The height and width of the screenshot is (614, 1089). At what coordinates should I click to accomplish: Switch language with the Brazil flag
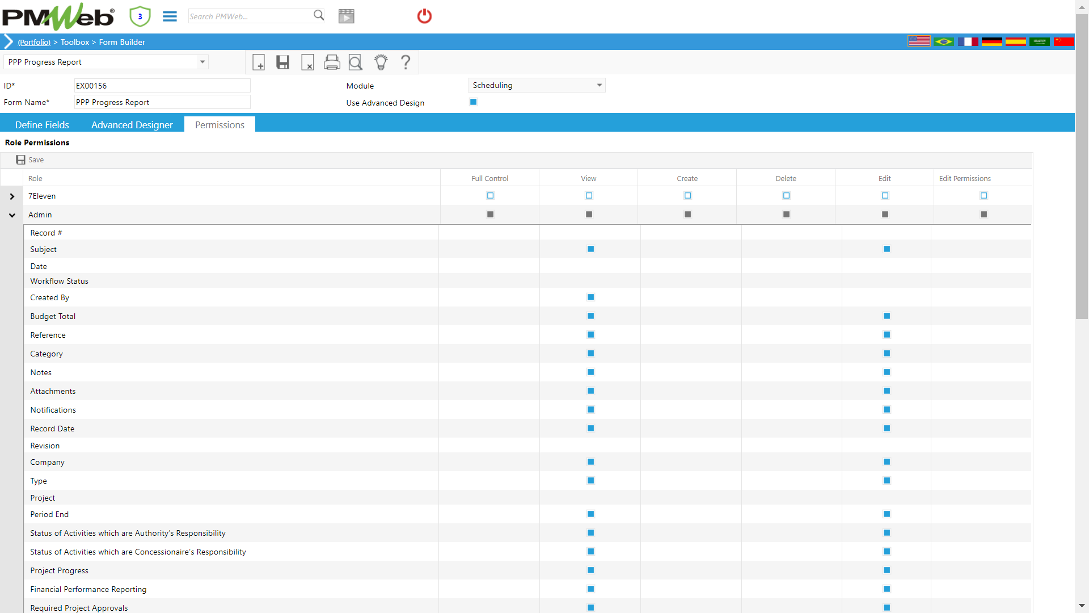(944, 42)
